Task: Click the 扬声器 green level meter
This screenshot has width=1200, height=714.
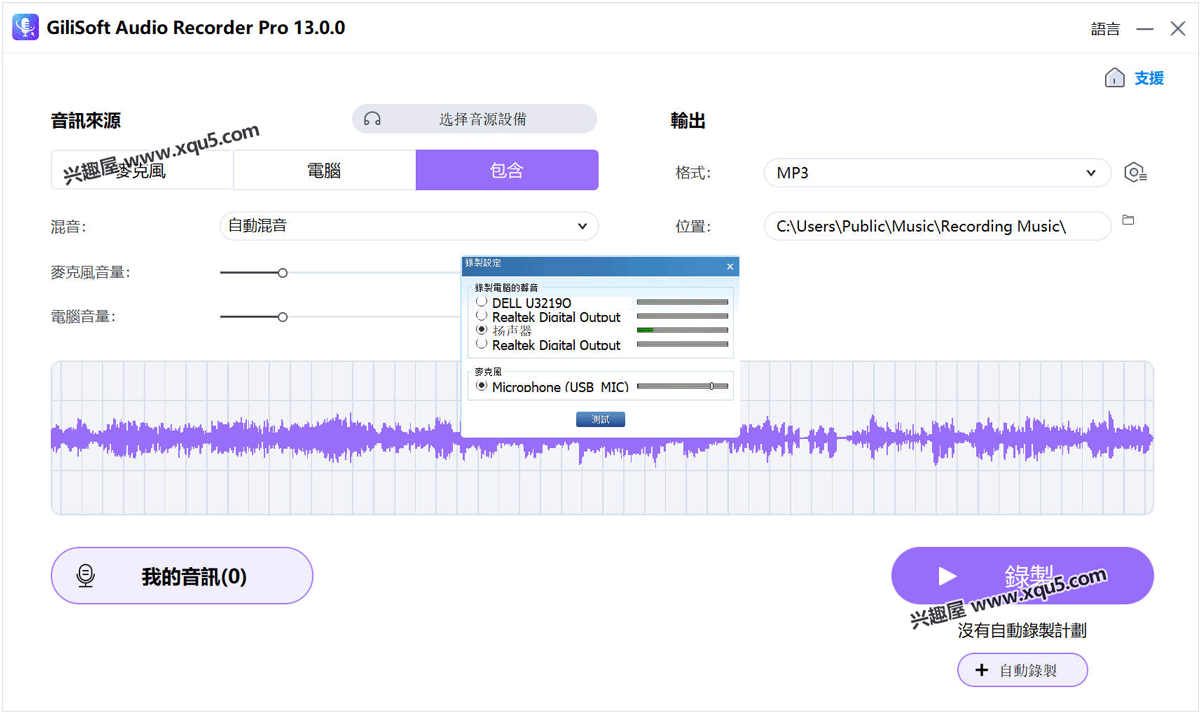Action: 683,330
